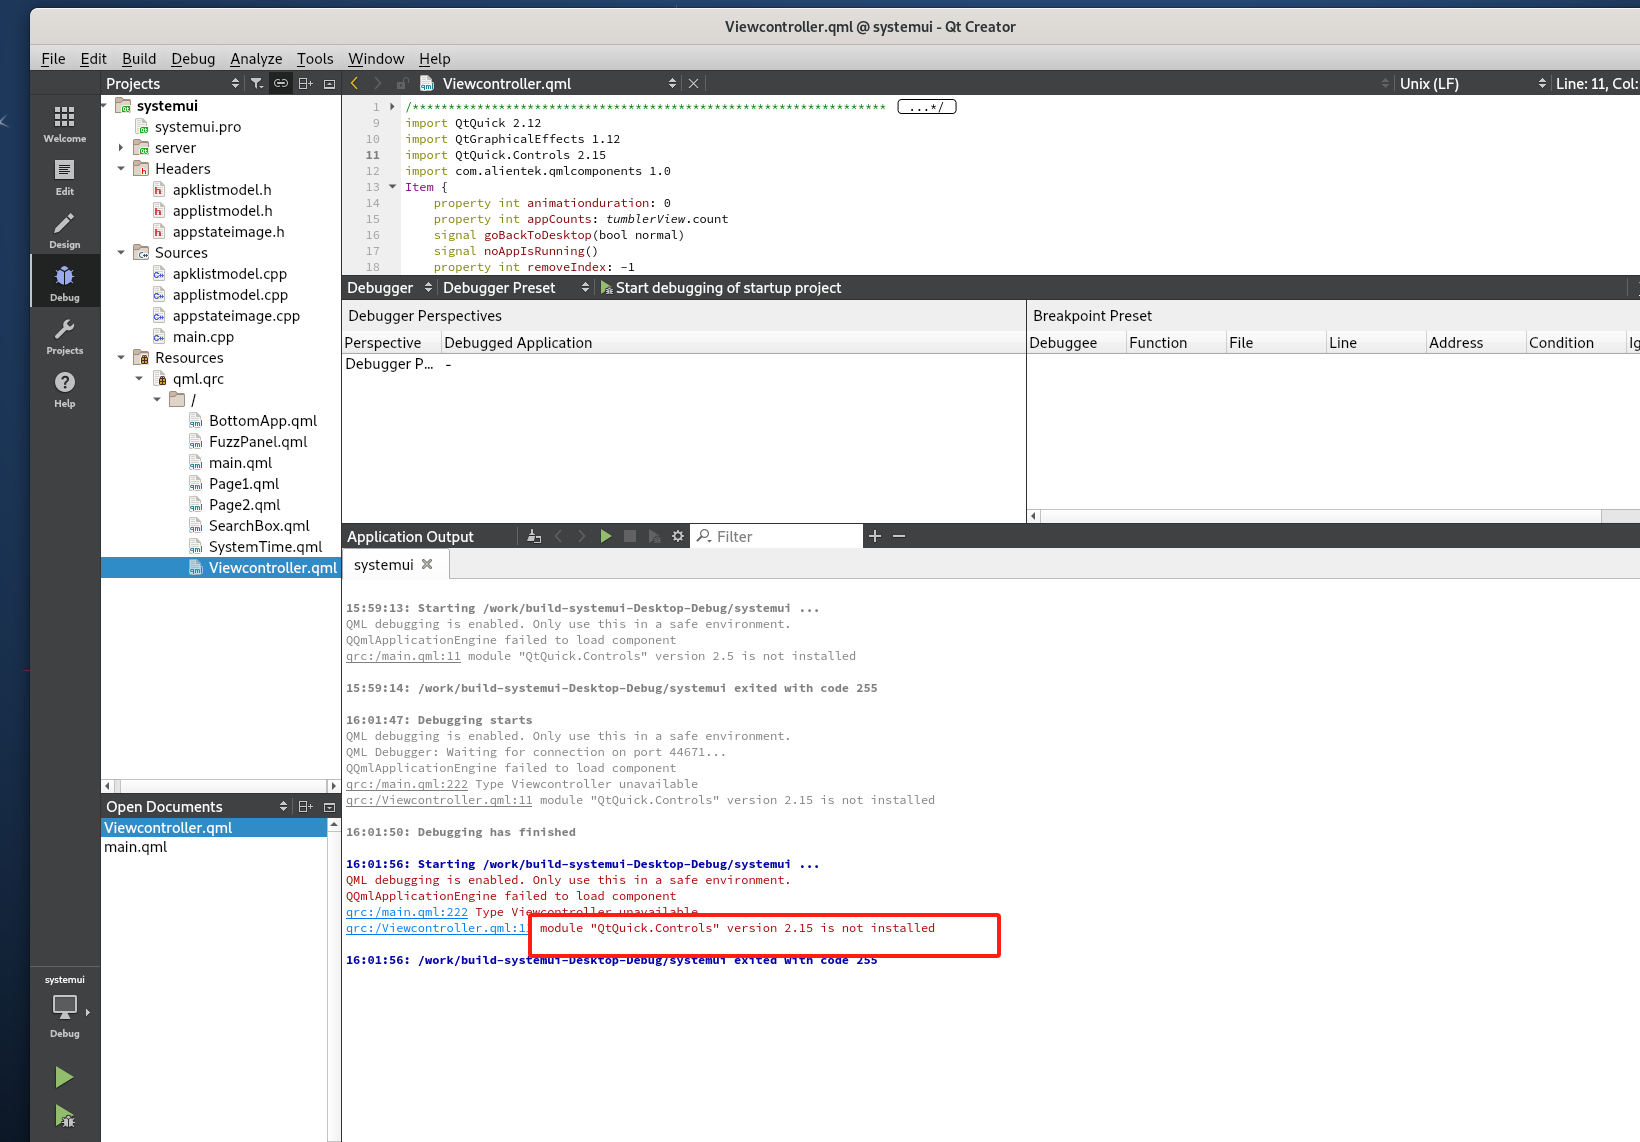Viewport: 1640px width, 1142px height.
Task: Increase Application Output font size
Action: click(x=875, y=536)
